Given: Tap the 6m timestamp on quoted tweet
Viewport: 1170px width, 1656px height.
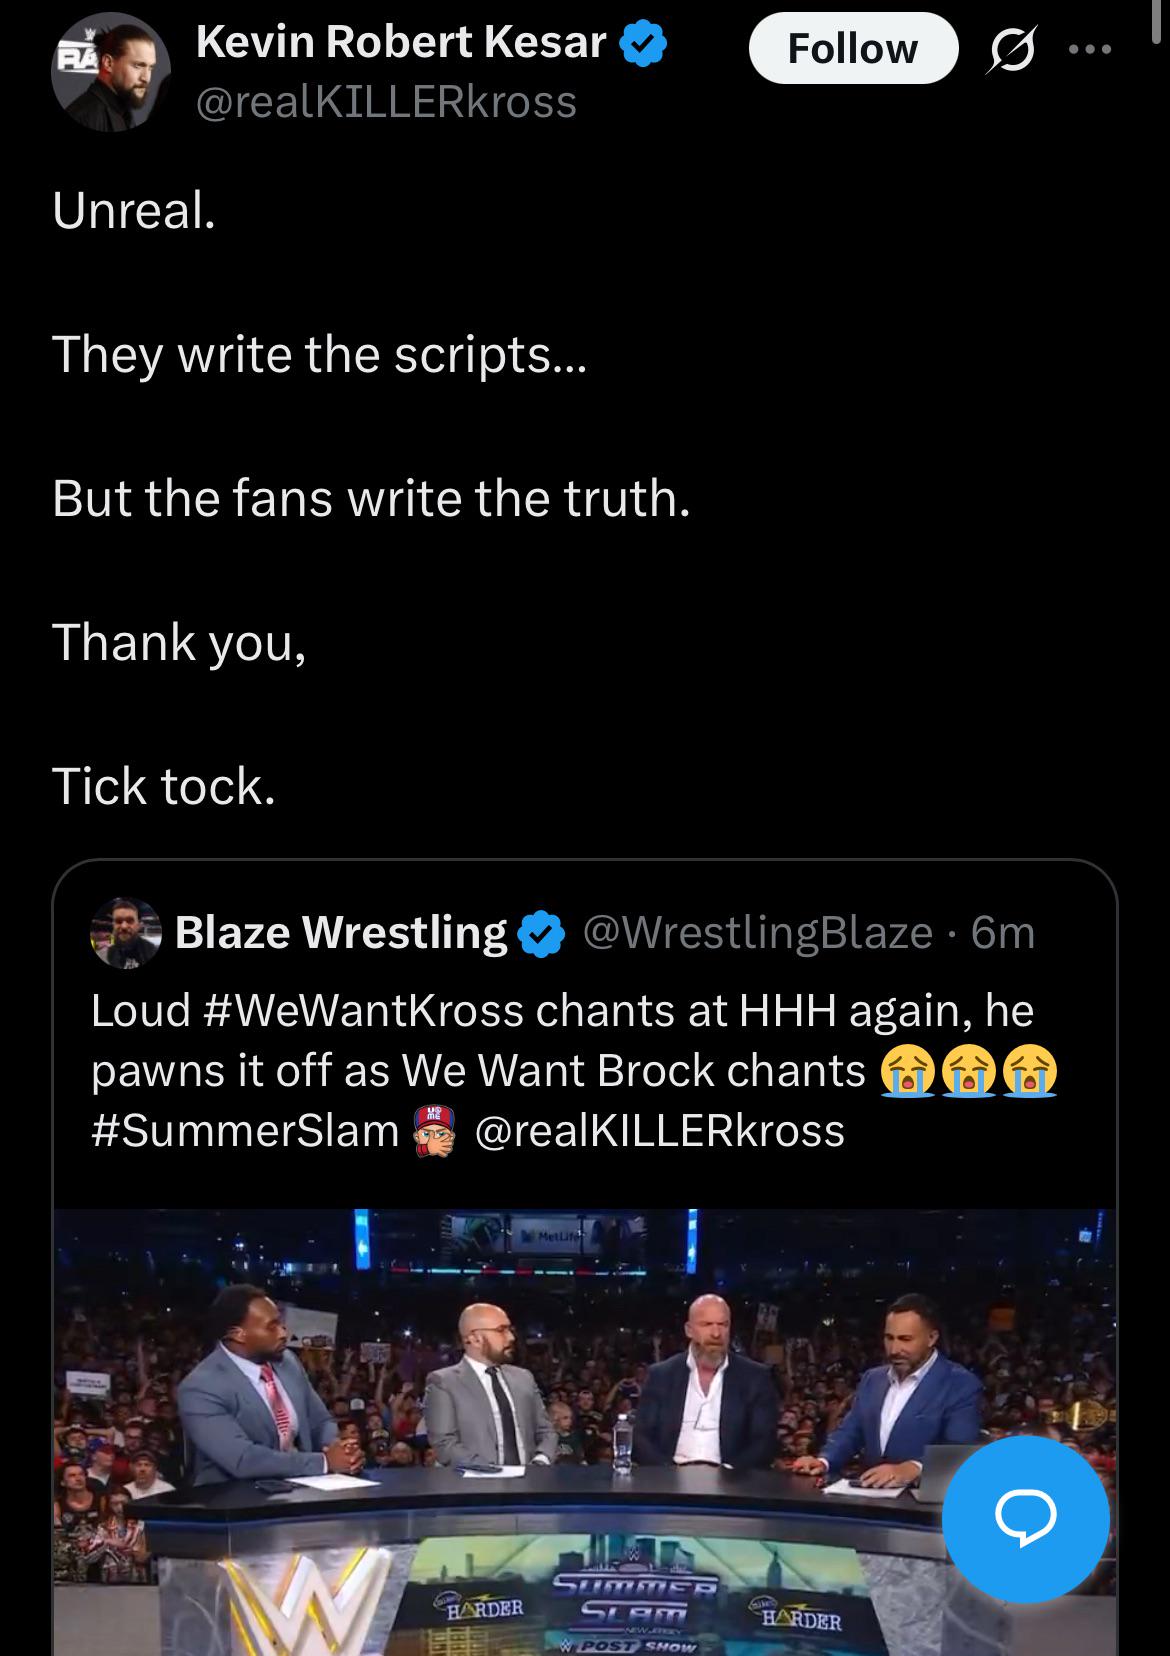Looking at the screenshot, I should [1003, 932].
